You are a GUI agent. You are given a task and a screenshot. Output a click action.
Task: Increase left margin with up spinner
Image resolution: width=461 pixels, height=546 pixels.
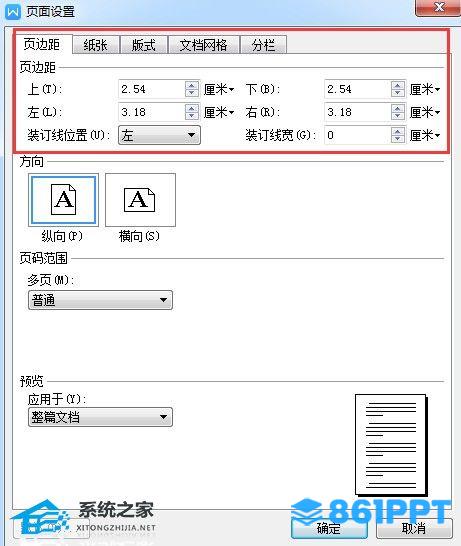click(192, 108)
